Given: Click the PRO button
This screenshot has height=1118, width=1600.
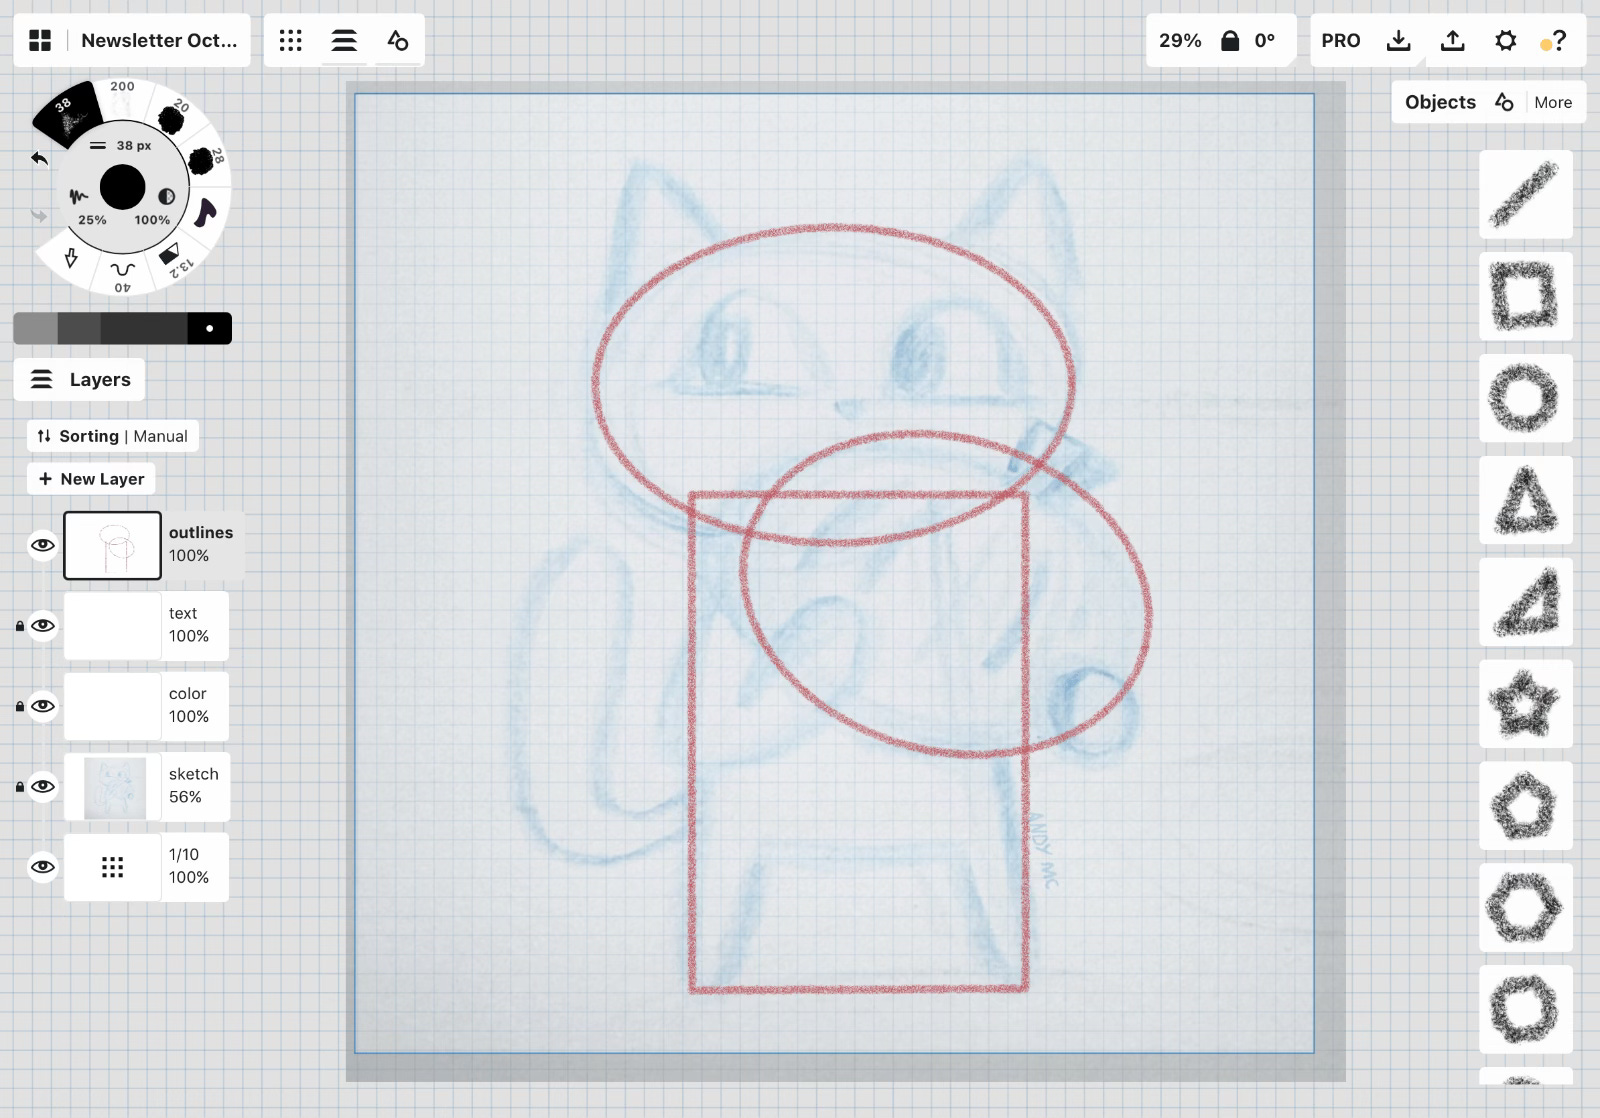Looking at the screenshot, I should pyautogui.click(x=1341, y=40).
